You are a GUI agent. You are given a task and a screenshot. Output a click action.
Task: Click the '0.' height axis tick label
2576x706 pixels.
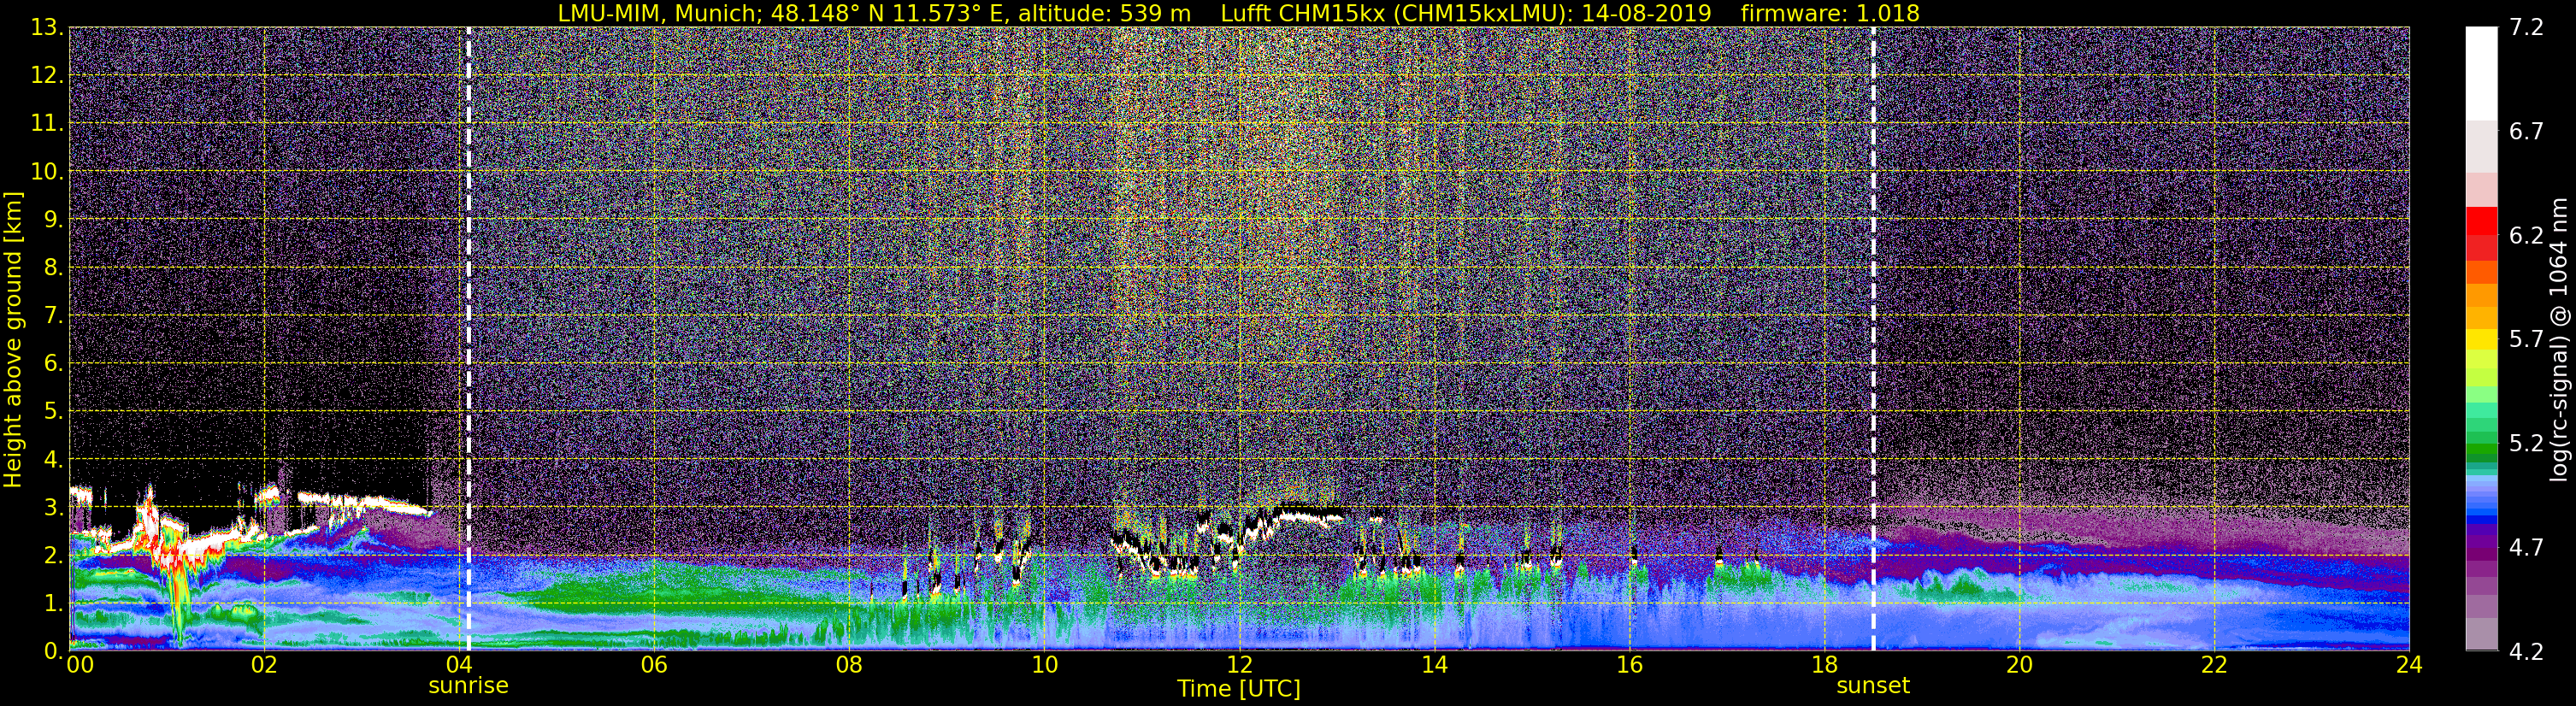[x=54, y=651]
